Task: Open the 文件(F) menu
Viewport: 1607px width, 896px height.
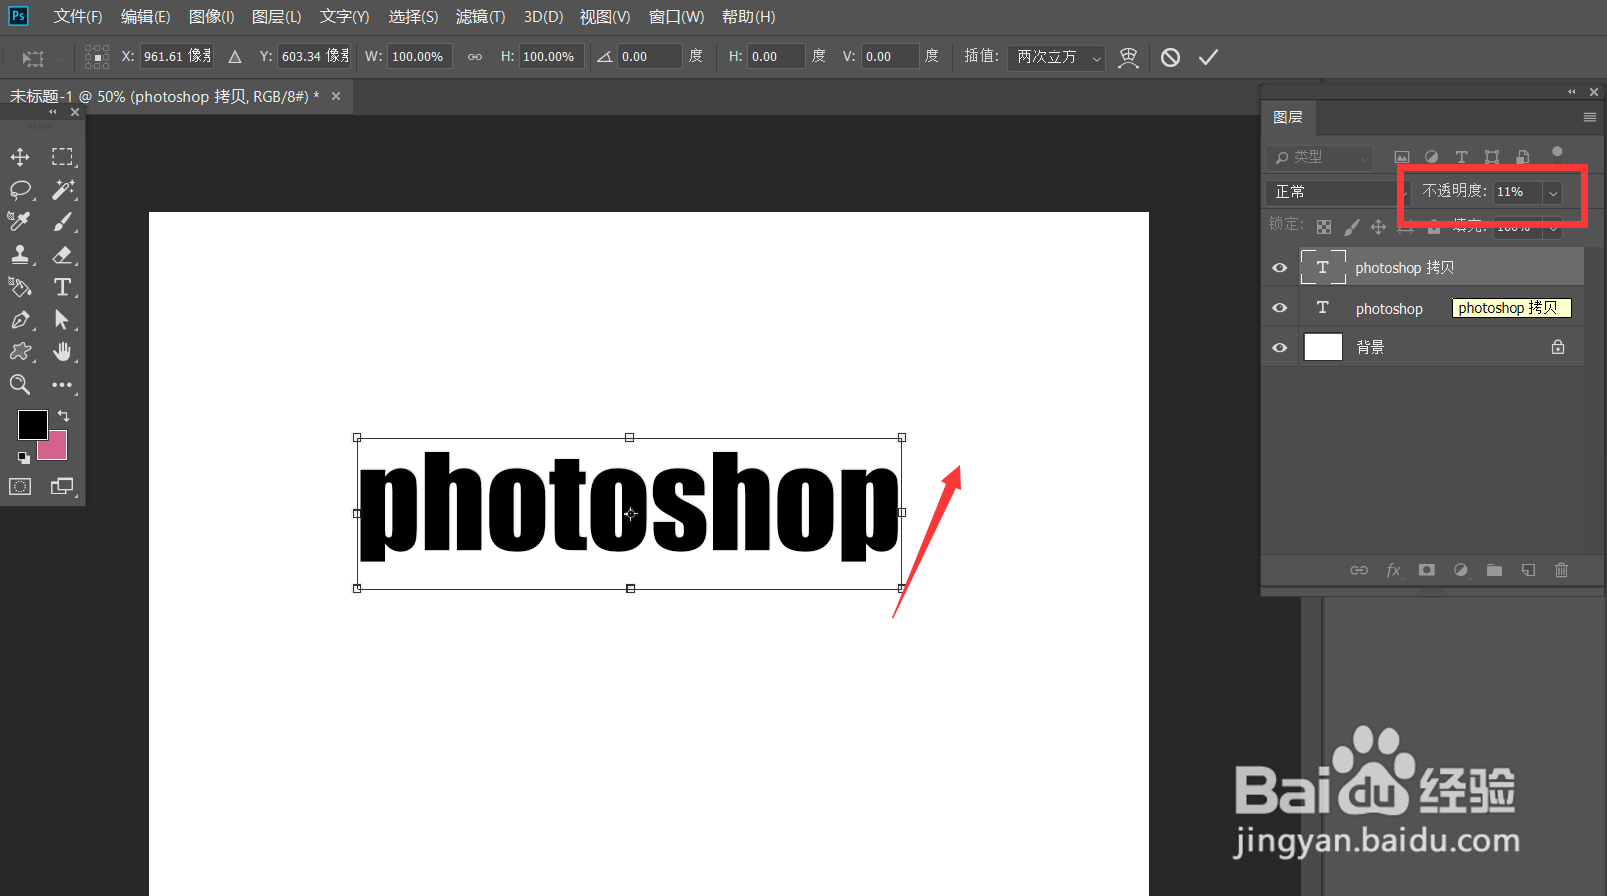Action: click(78, 17)
